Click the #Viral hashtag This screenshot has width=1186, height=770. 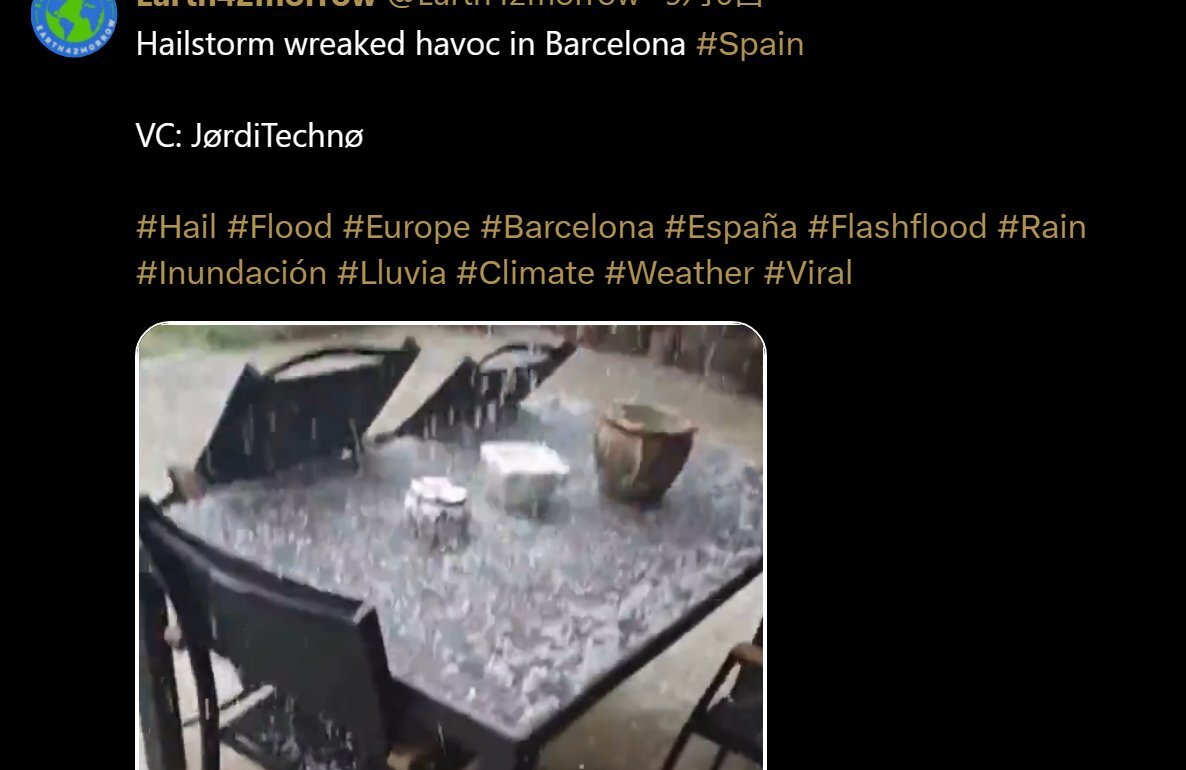point(808,273)
